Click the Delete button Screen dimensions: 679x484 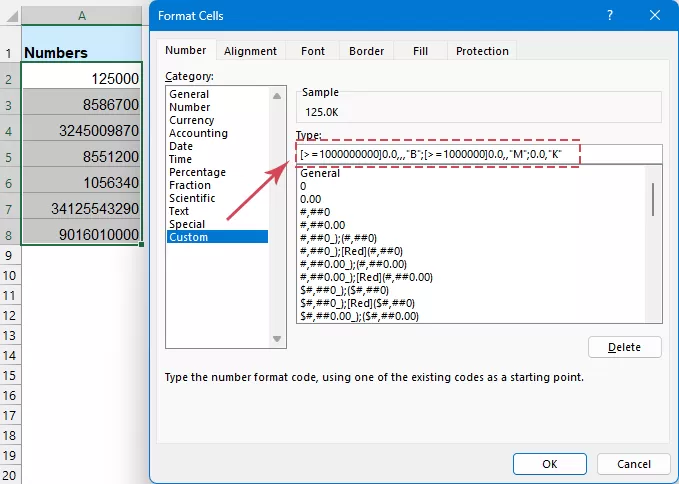(x=624, y=347)
